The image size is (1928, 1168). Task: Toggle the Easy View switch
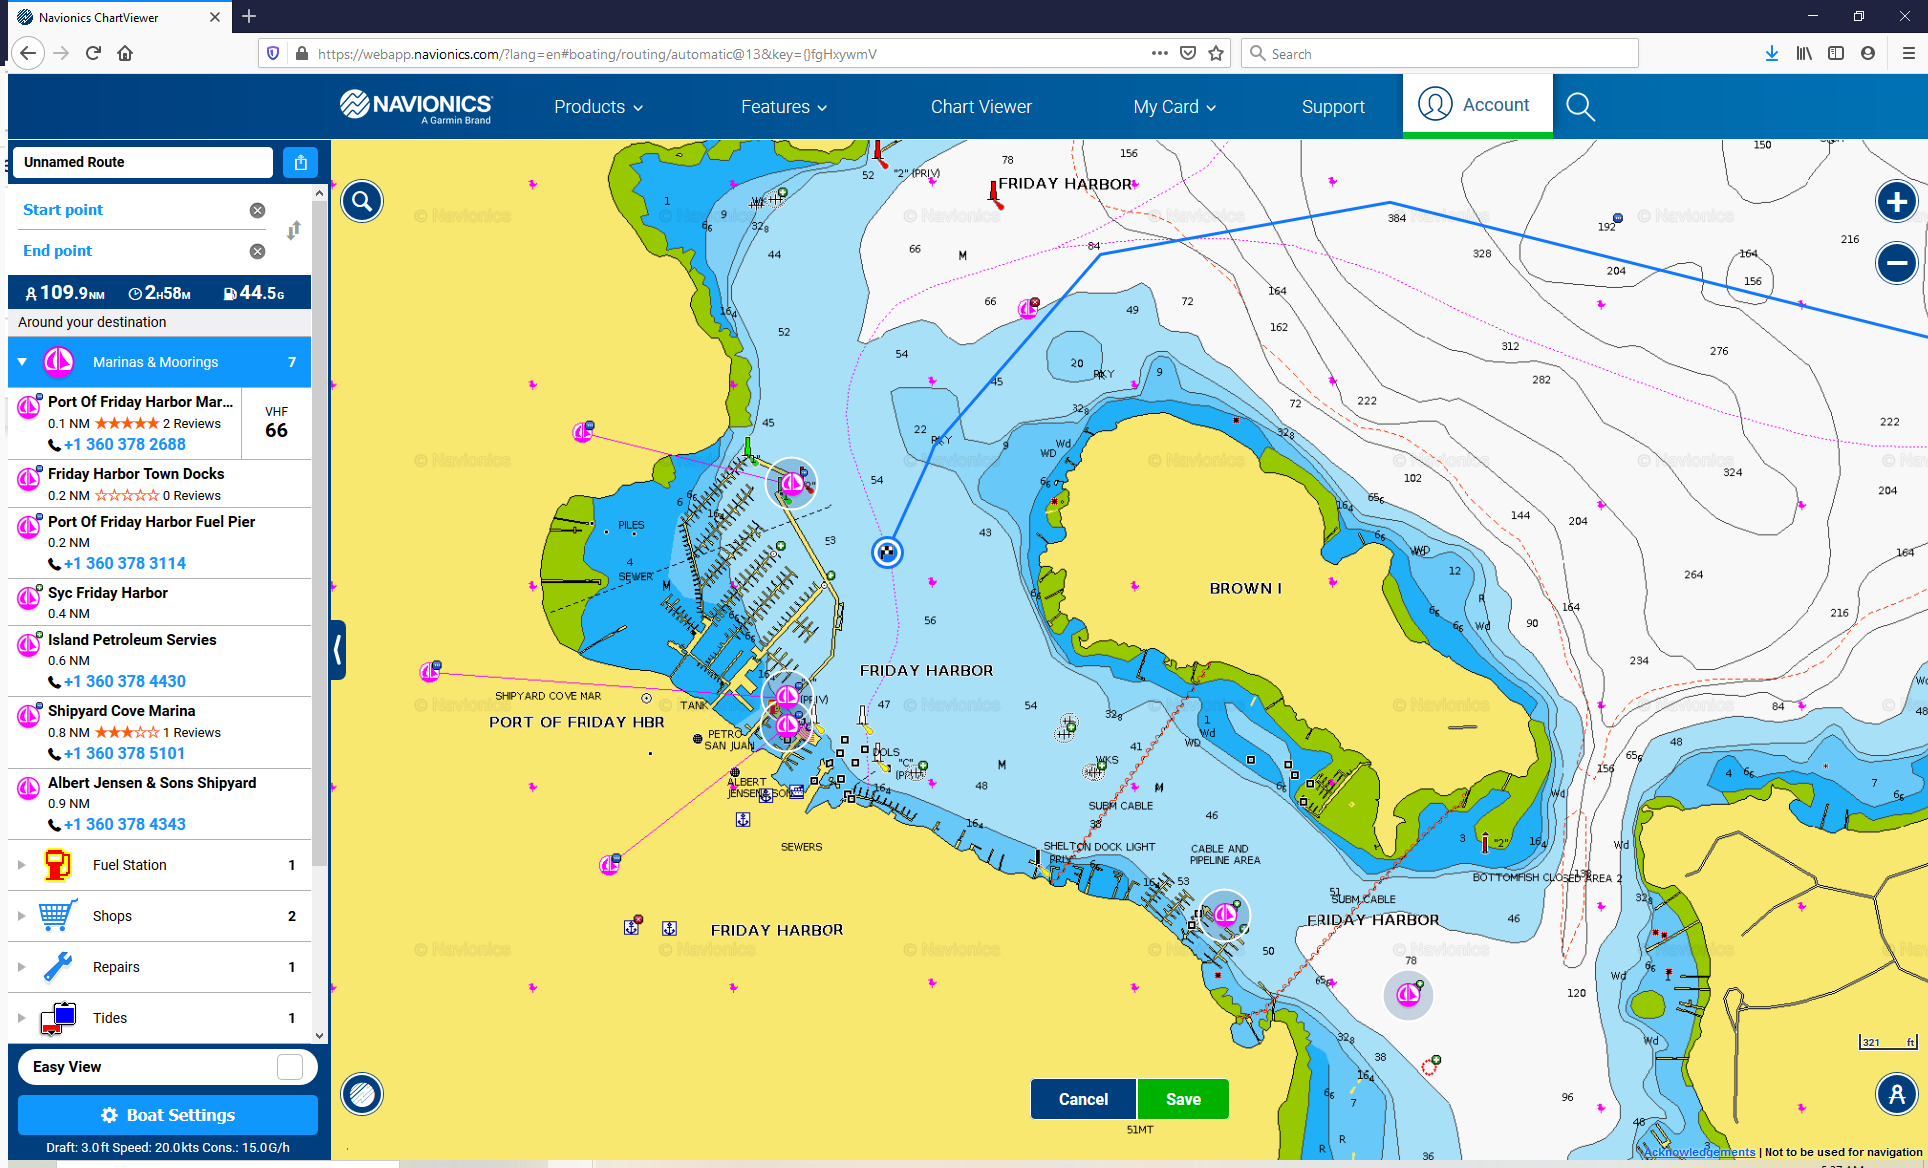click(289, 1065)
